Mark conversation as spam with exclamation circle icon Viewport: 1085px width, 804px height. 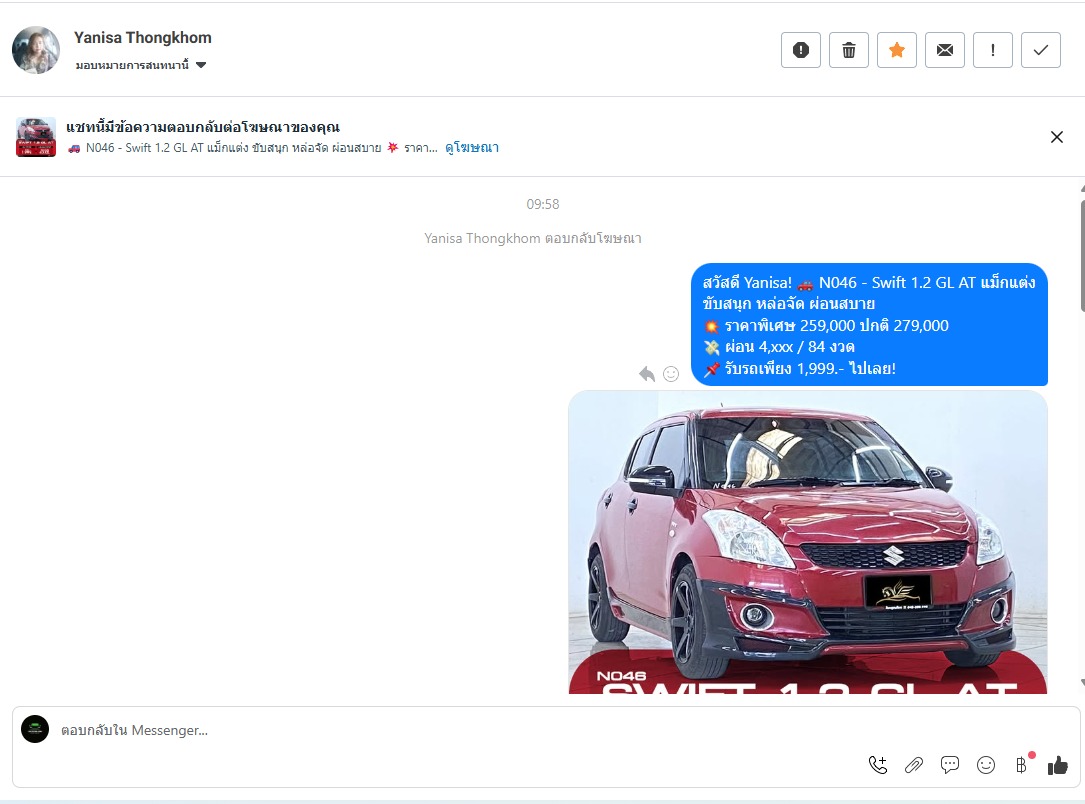tap(801, 50)
